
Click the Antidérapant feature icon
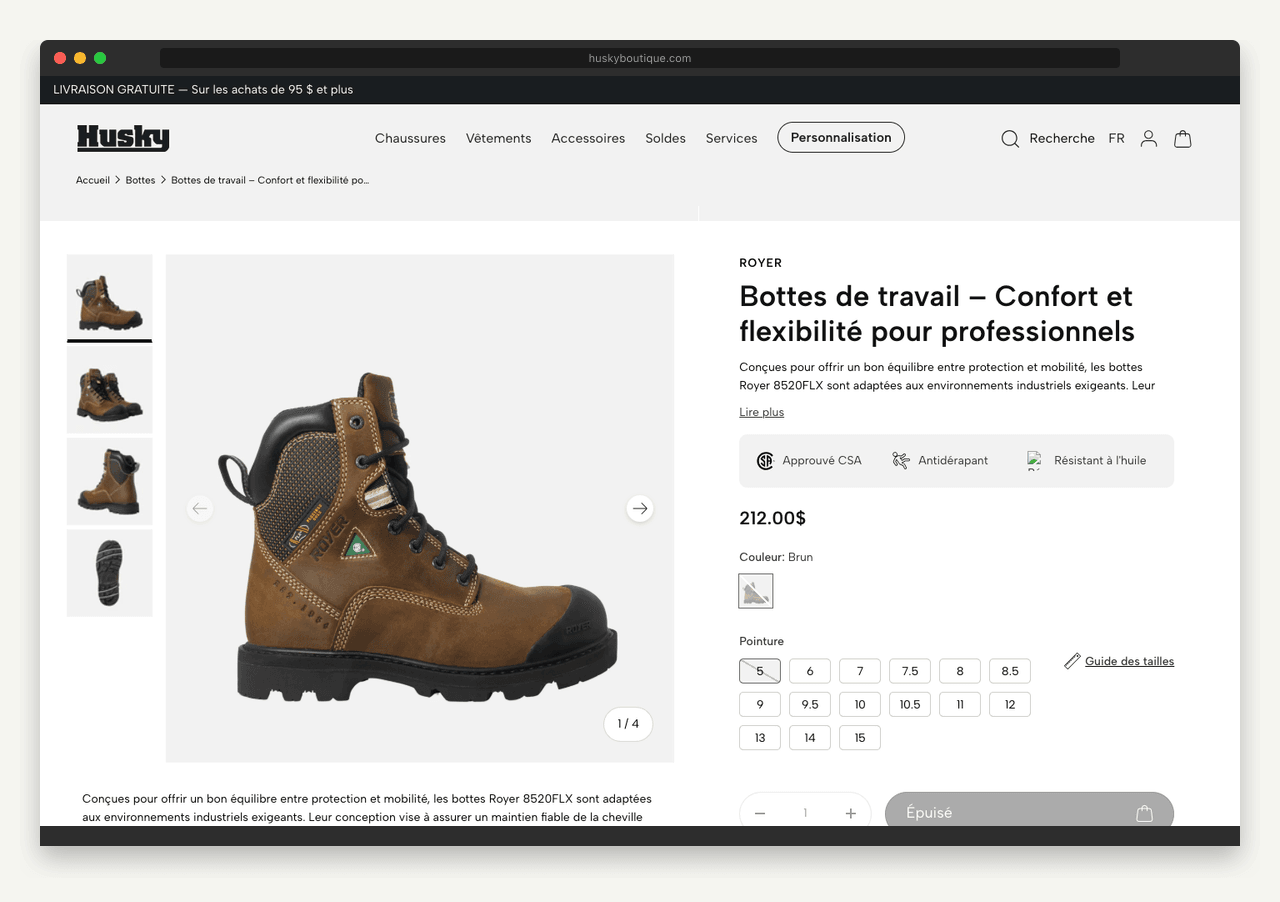tap(901, 459)
